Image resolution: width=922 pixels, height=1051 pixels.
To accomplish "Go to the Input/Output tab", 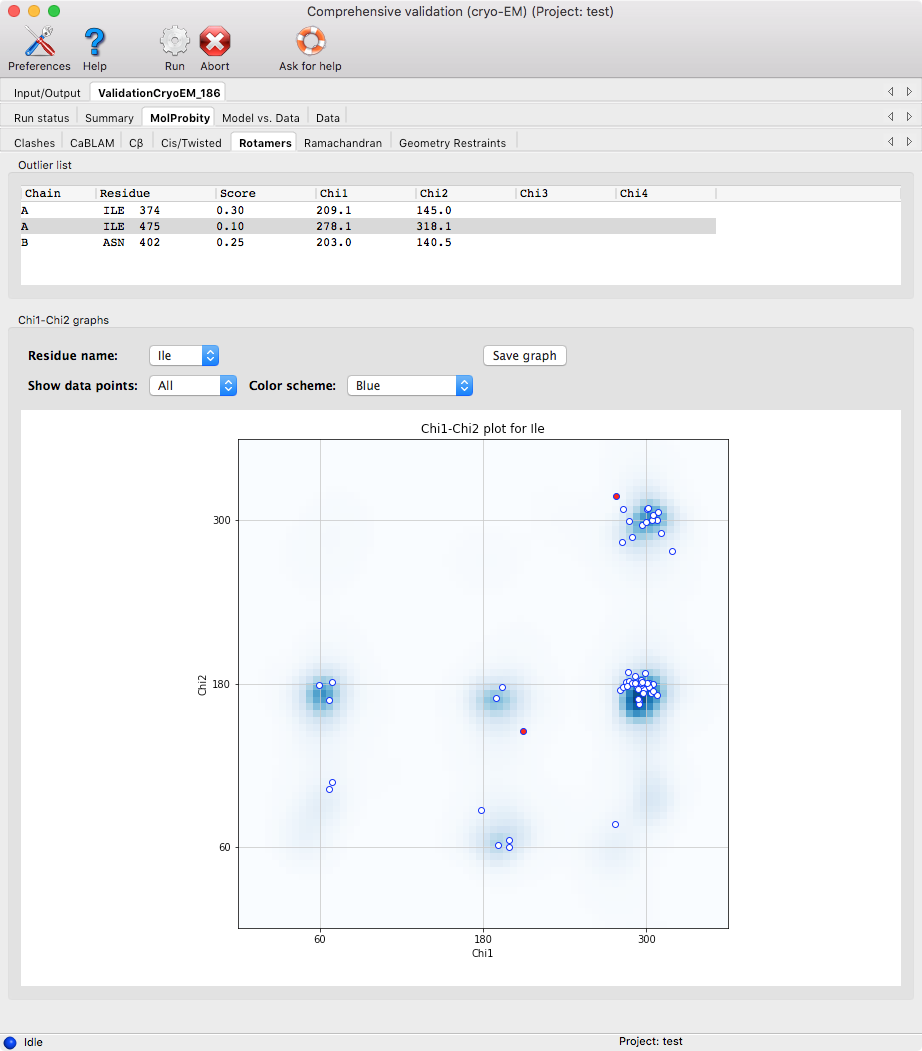I will point(47,93).
